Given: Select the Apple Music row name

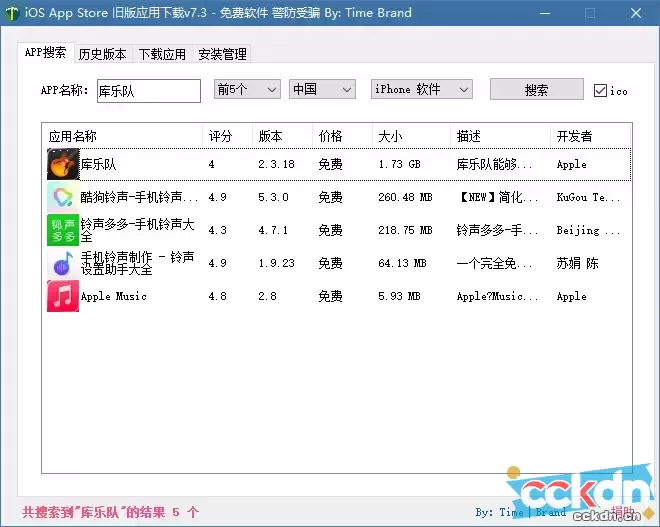Looking at the screenshot, I should point(114,296).
